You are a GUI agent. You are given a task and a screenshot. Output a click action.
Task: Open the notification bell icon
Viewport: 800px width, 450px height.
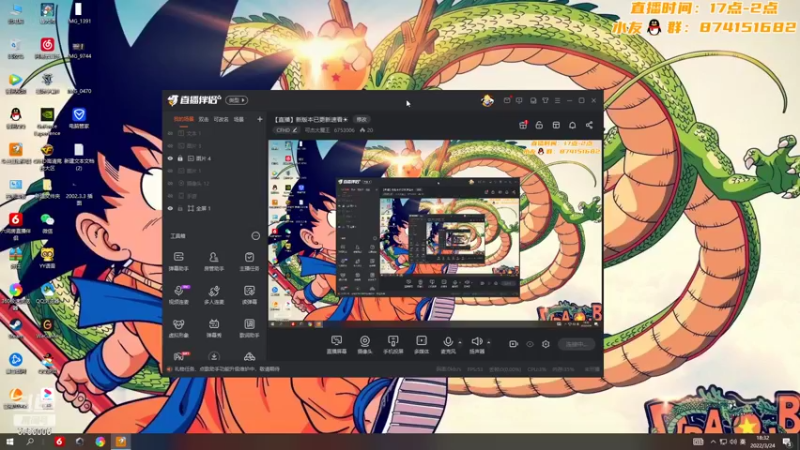[572, 125]
